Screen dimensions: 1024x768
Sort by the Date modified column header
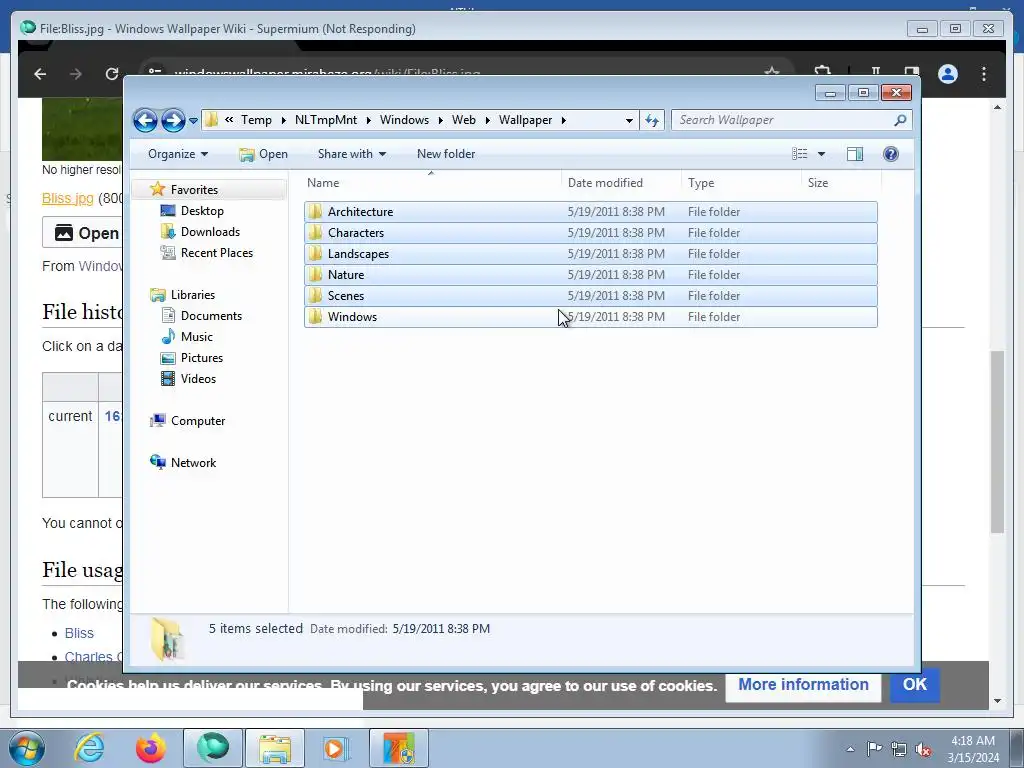click(621, 183)
